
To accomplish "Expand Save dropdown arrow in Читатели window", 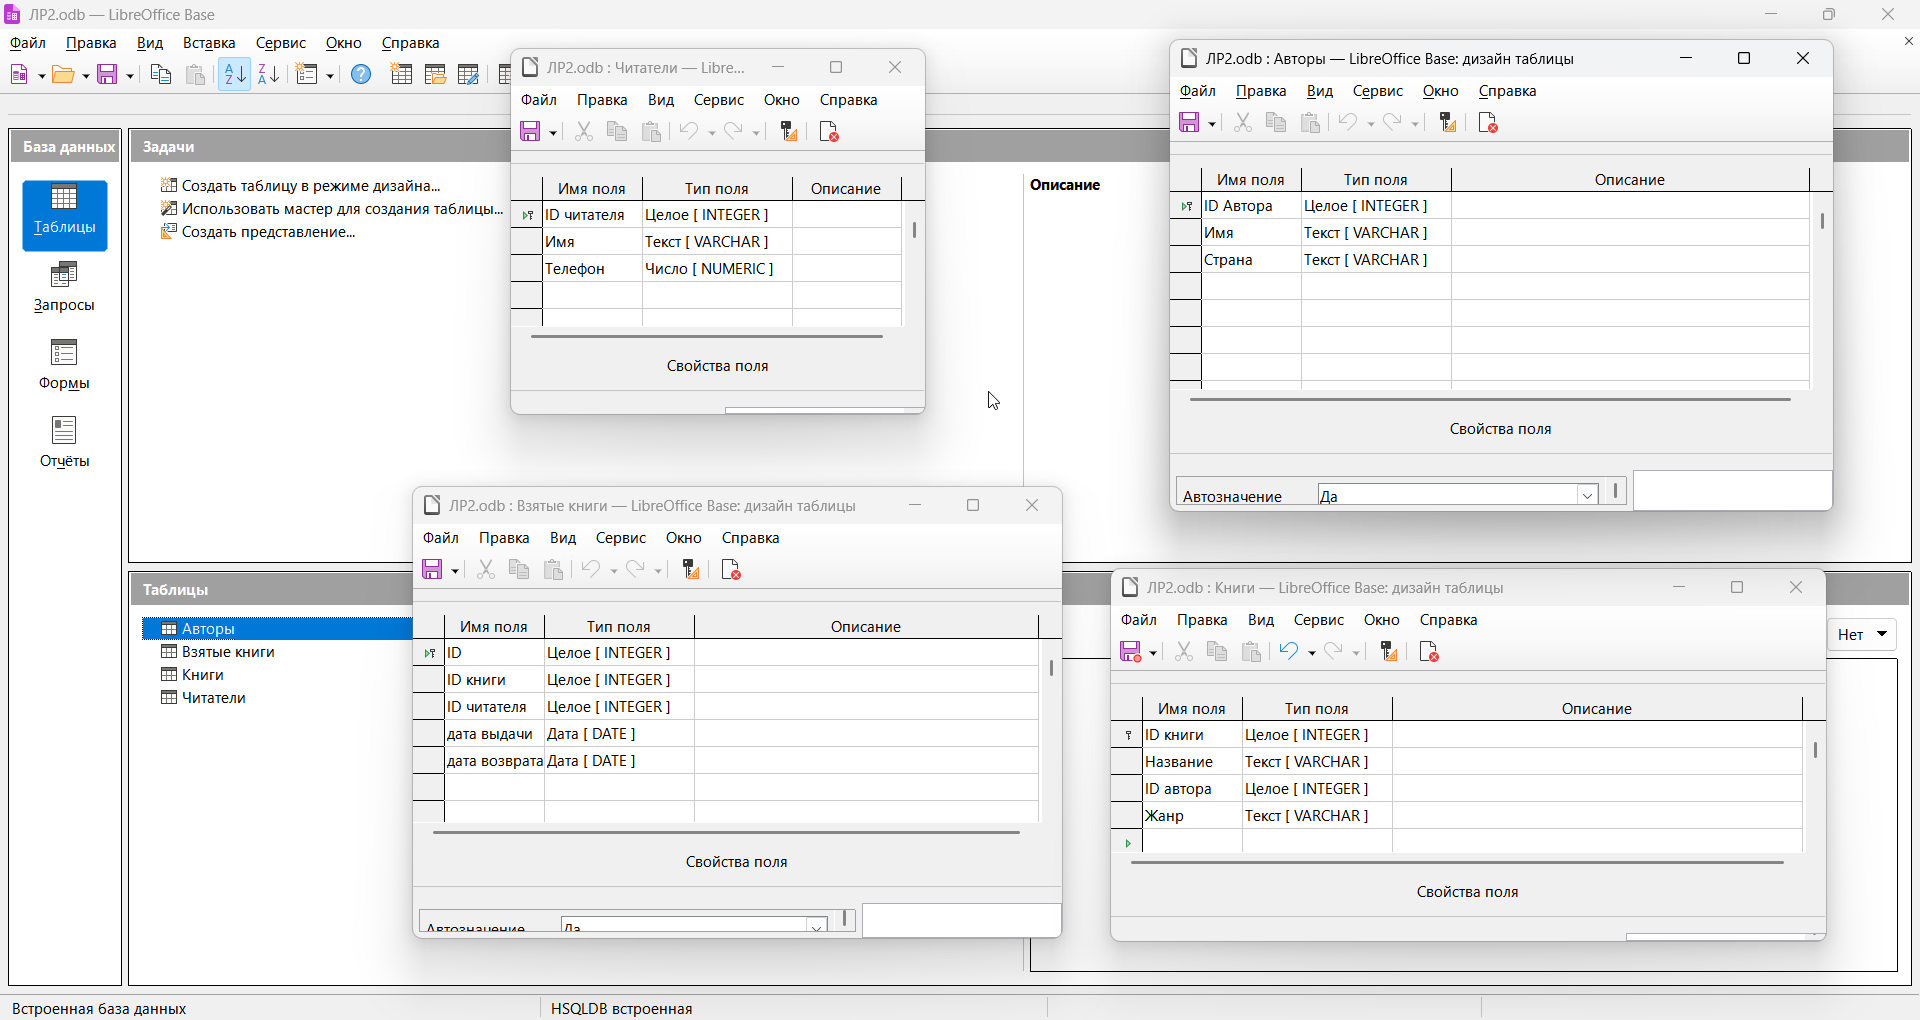I will [553, 134].
